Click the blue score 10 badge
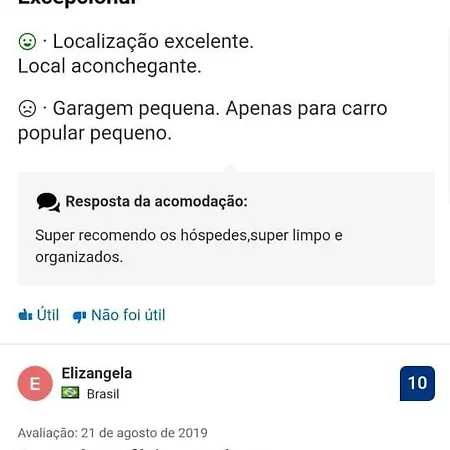The image size is (450, 450). [417, 383]
